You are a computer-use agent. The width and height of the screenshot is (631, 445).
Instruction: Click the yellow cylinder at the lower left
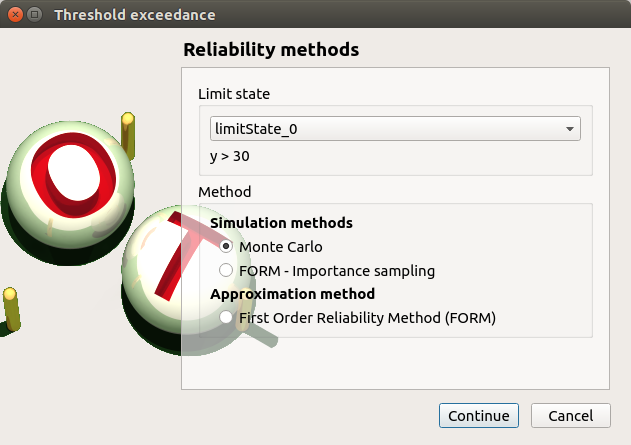click(x=11, y=308)
